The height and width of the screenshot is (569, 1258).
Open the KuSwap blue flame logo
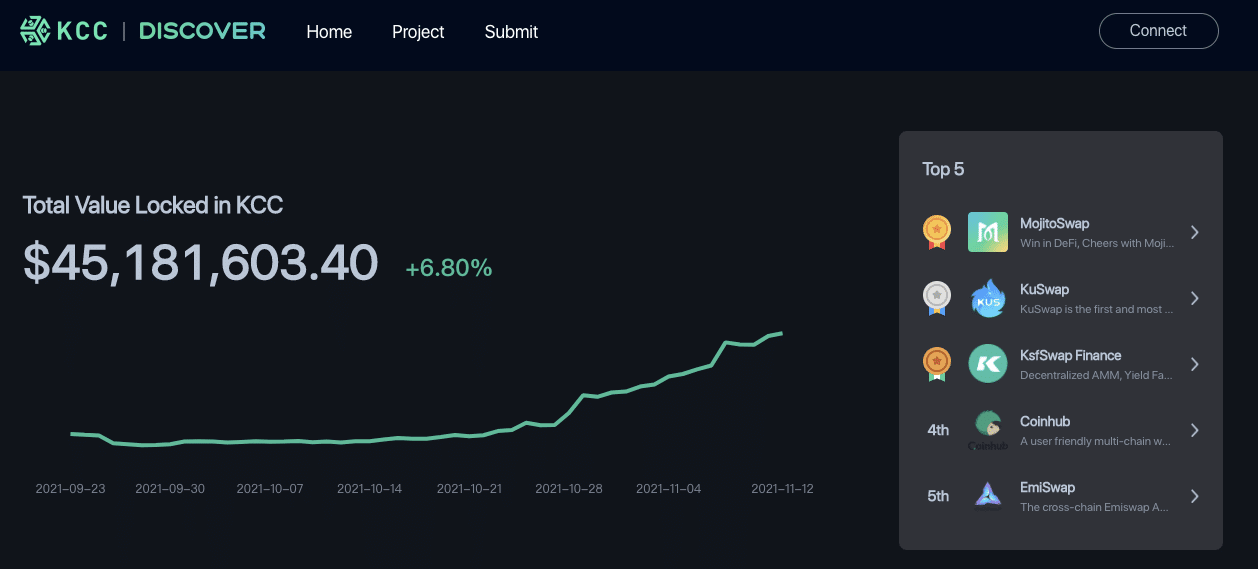point(987,298)
